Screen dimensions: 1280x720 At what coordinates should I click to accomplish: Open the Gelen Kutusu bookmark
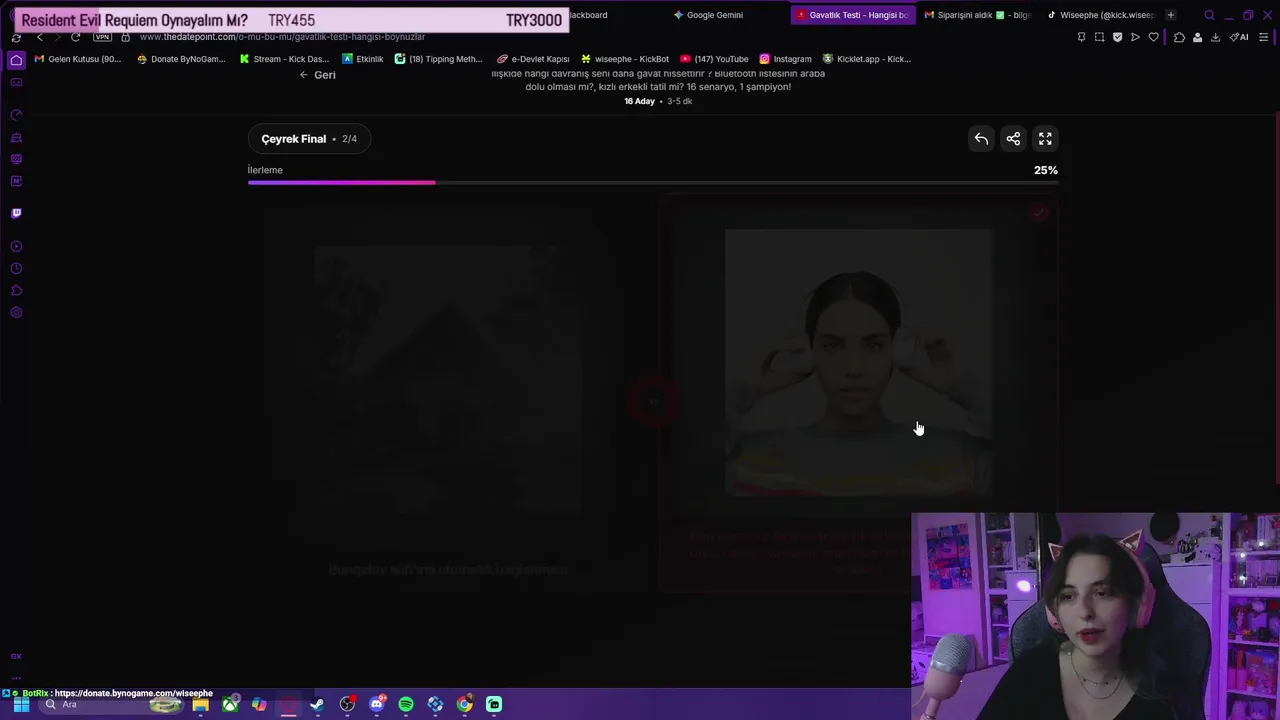(x=77, y=59)
